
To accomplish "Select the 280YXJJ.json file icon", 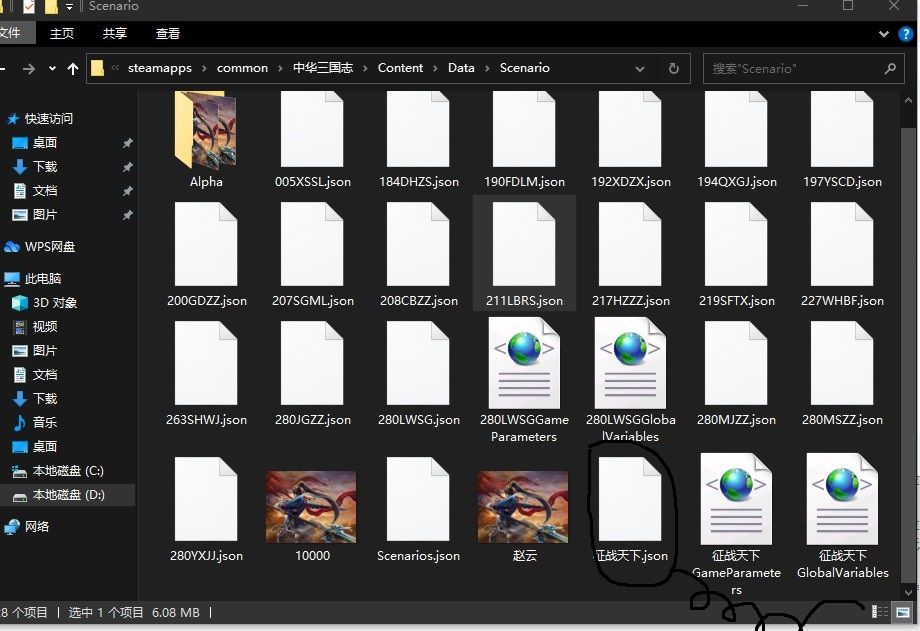I will (206, 499).
